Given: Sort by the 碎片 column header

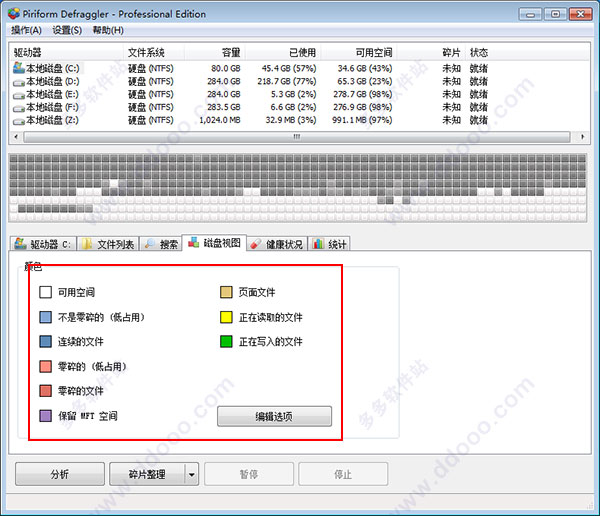Looking at the screenshot, I should click(x=431, y=52).
